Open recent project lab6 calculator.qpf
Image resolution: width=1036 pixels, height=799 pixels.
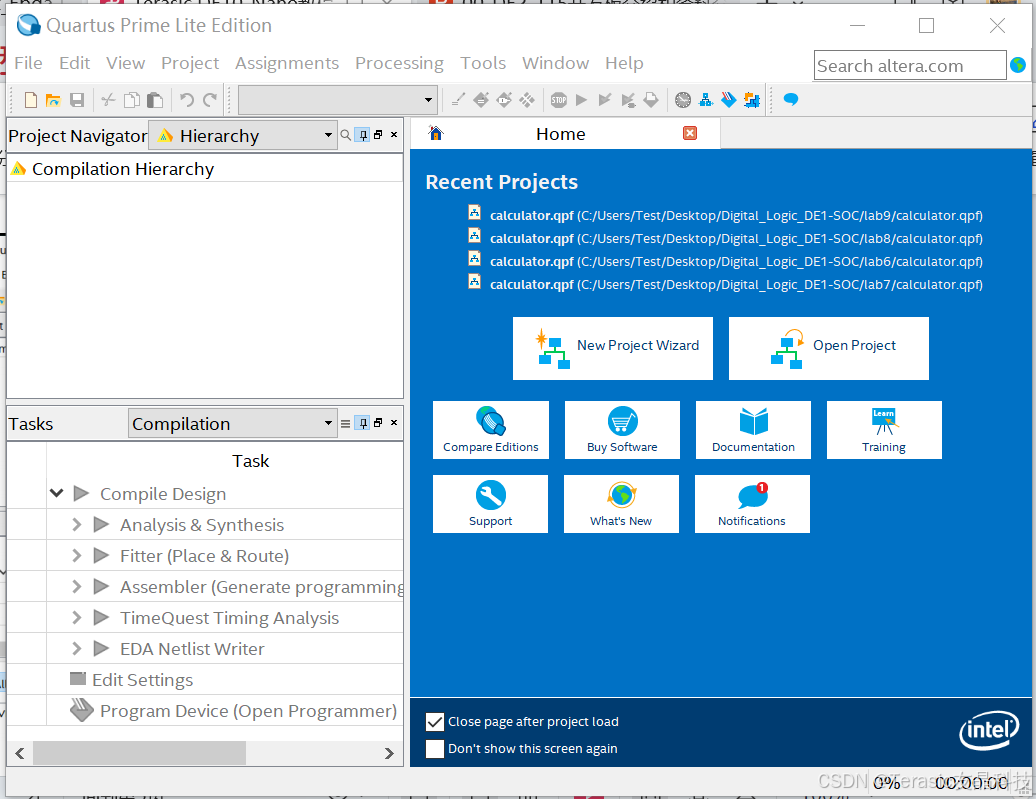tap(736, 262)
